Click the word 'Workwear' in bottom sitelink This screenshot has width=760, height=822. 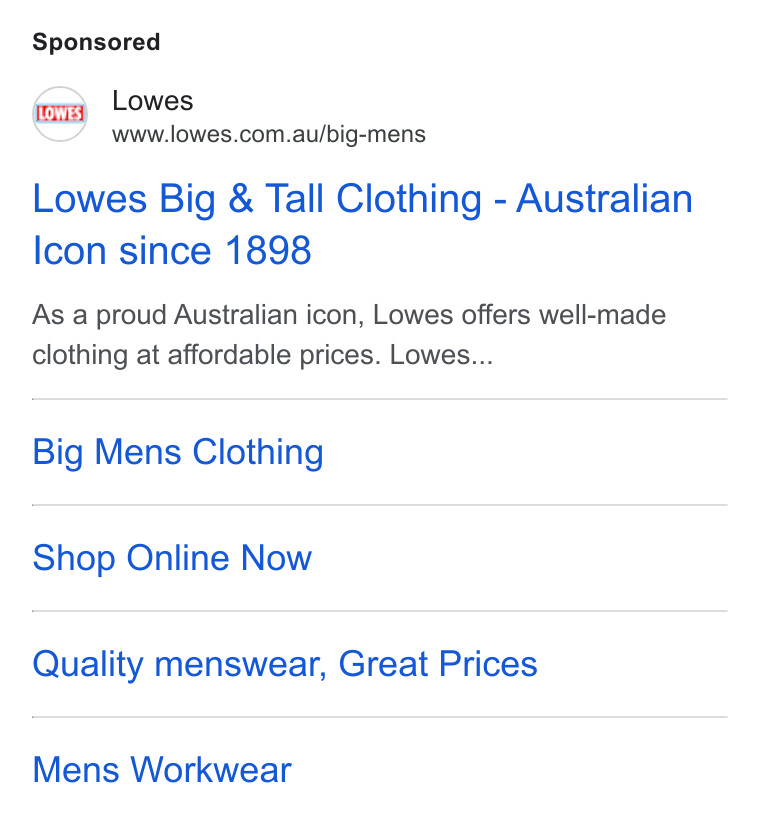point(211,770)
